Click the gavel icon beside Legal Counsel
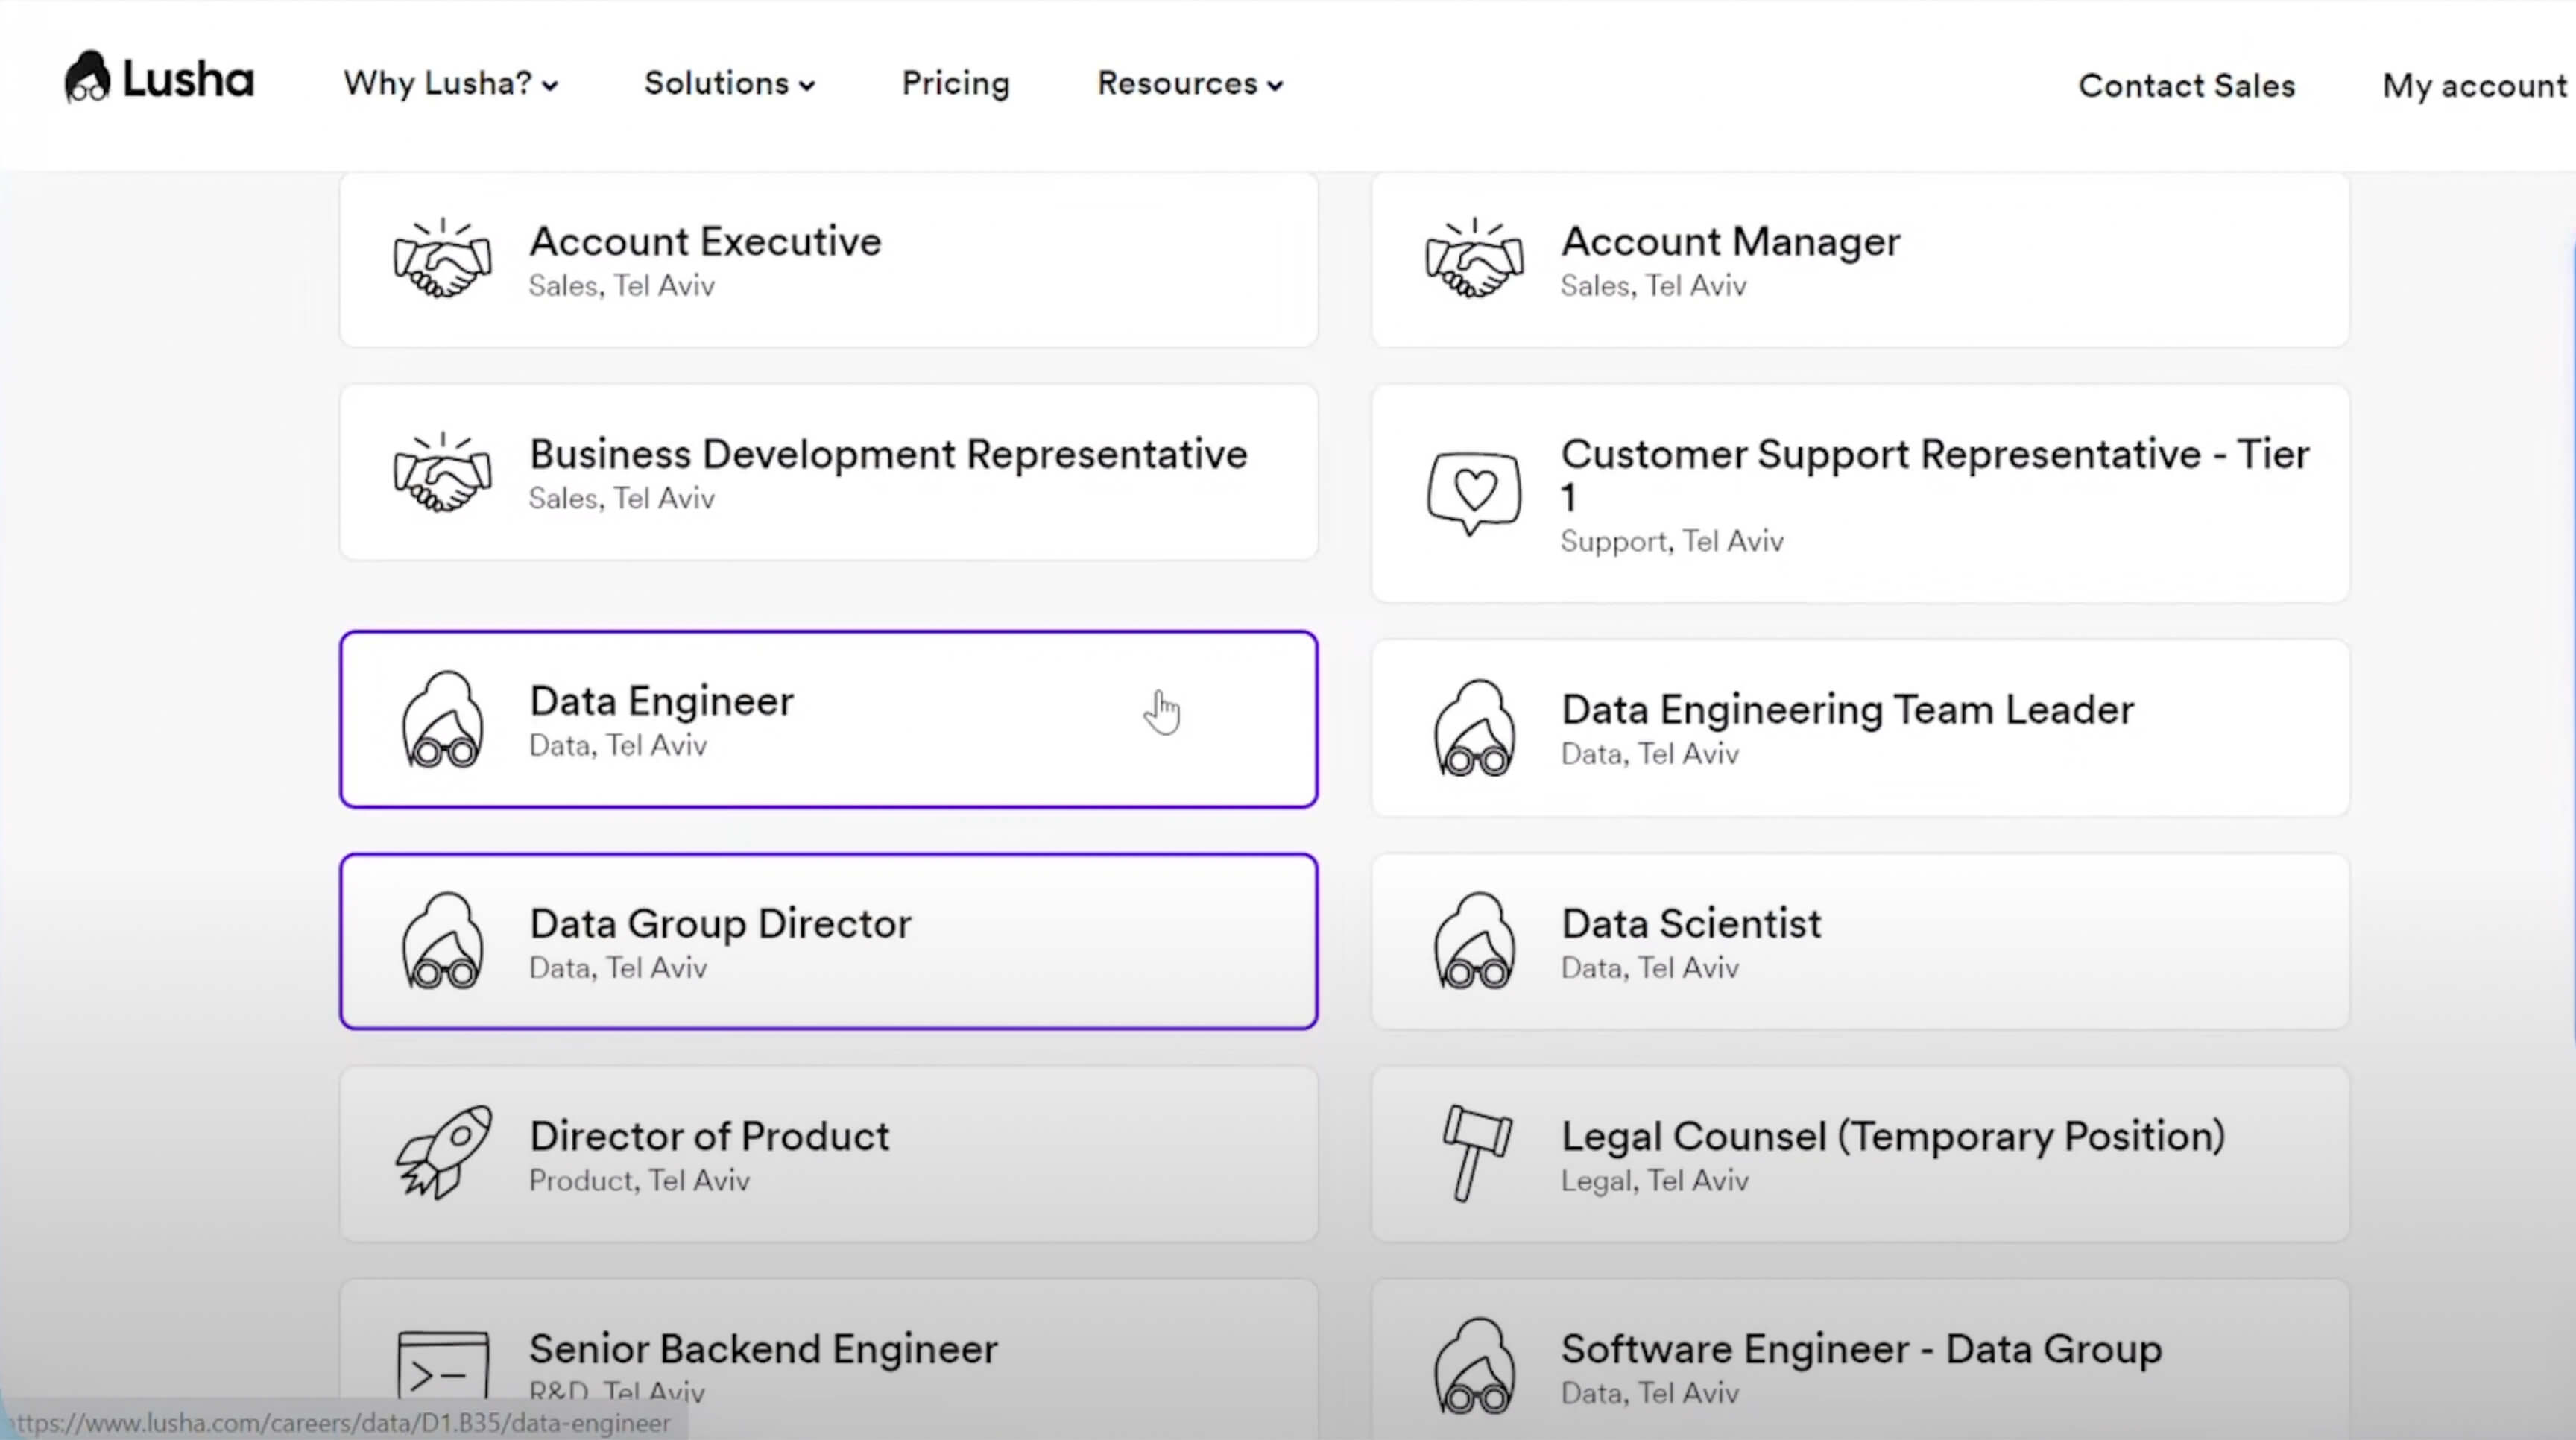The image size is (2576, 1440). point(1475,1153)
